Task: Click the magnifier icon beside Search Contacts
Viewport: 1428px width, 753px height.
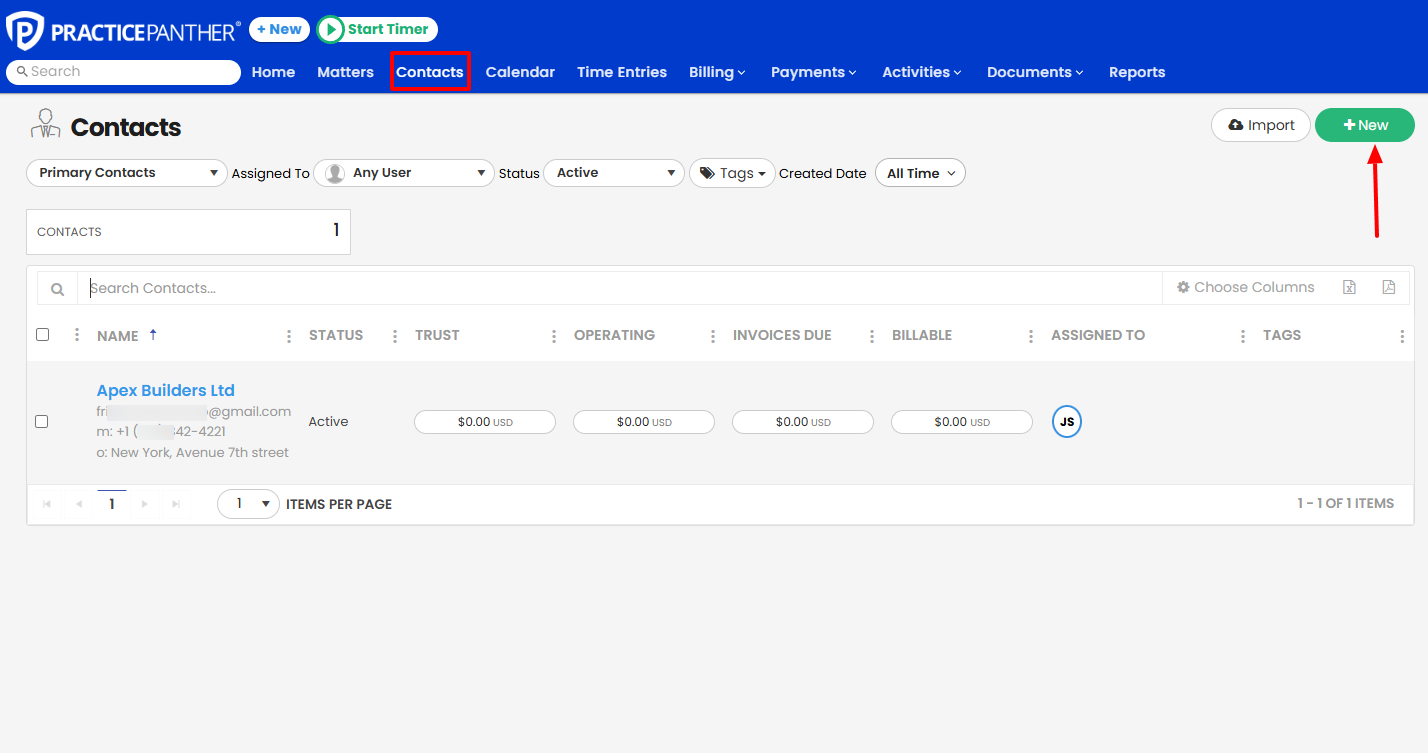Action: pos(57,287)
